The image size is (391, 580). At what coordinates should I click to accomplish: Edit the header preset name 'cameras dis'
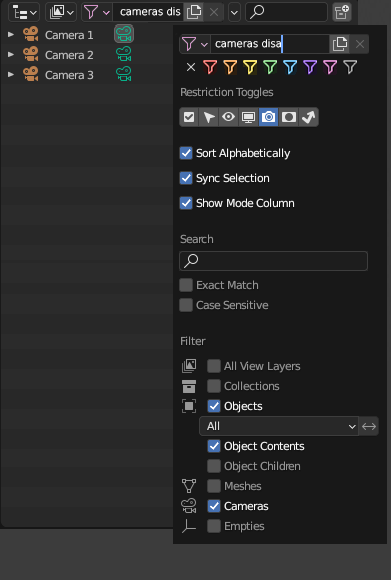(148, 12)
